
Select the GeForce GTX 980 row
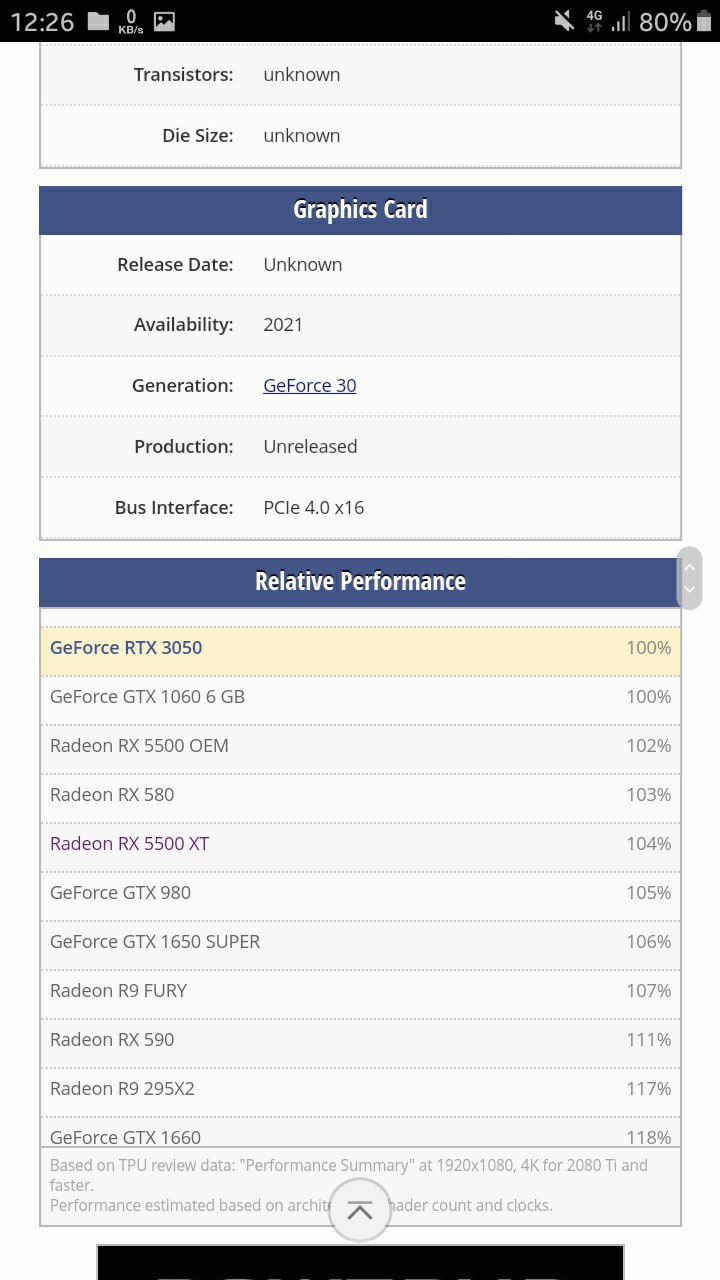360,893
